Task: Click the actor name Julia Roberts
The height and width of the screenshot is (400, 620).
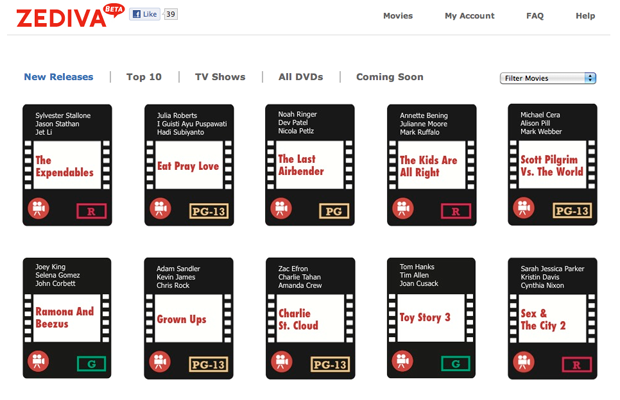Action: 177,115
